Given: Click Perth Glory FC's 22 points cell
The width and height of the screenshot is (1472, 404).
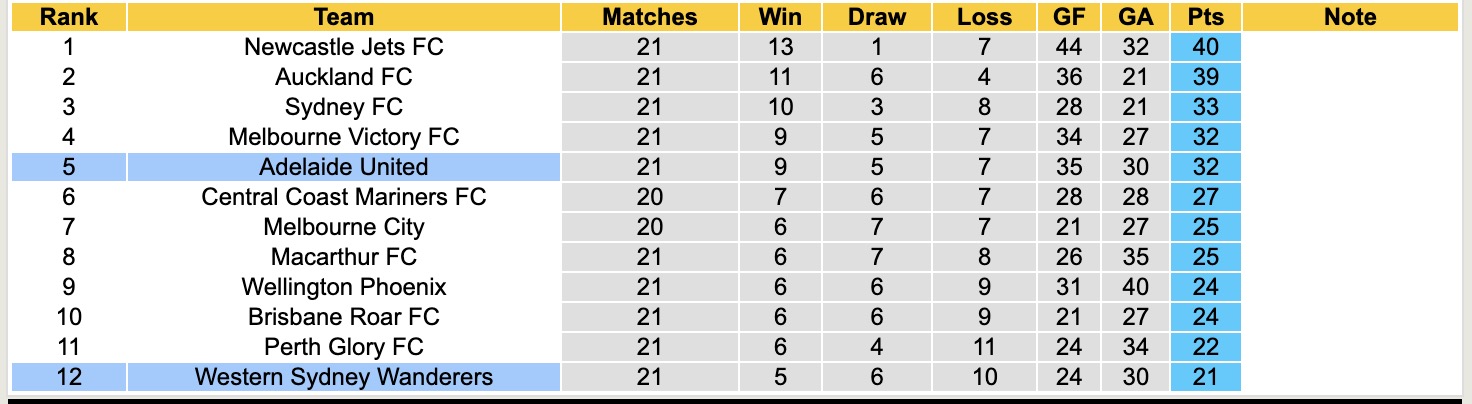Looking at the screenshot, I should 1205,347.
